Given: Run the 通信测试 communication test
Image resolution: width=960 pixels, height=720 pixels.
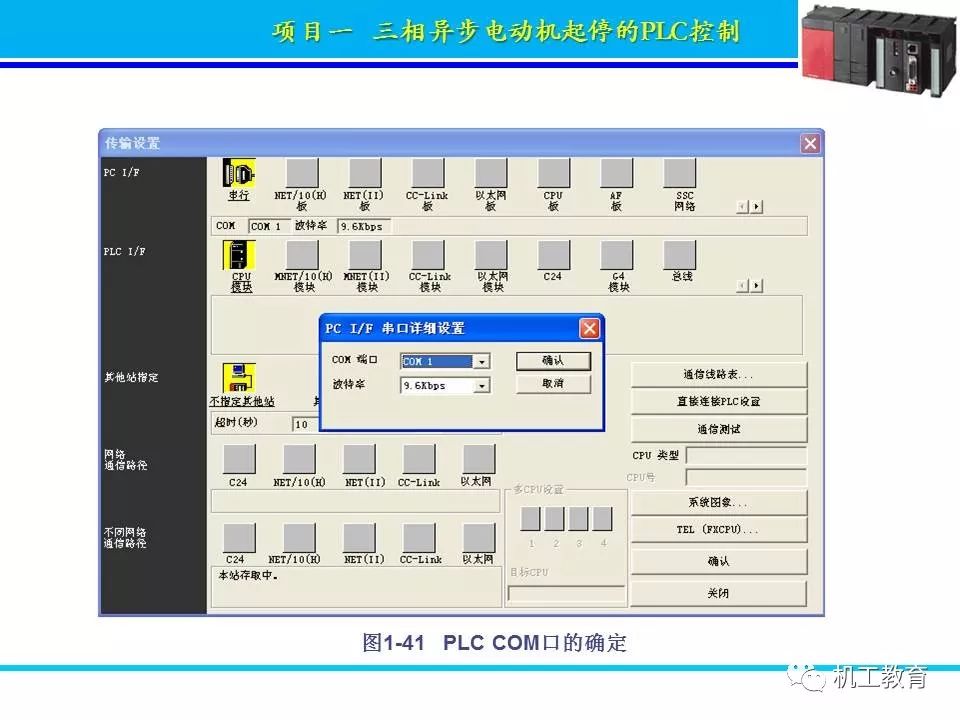Looking at the screenshot, I should click(719, 430).
